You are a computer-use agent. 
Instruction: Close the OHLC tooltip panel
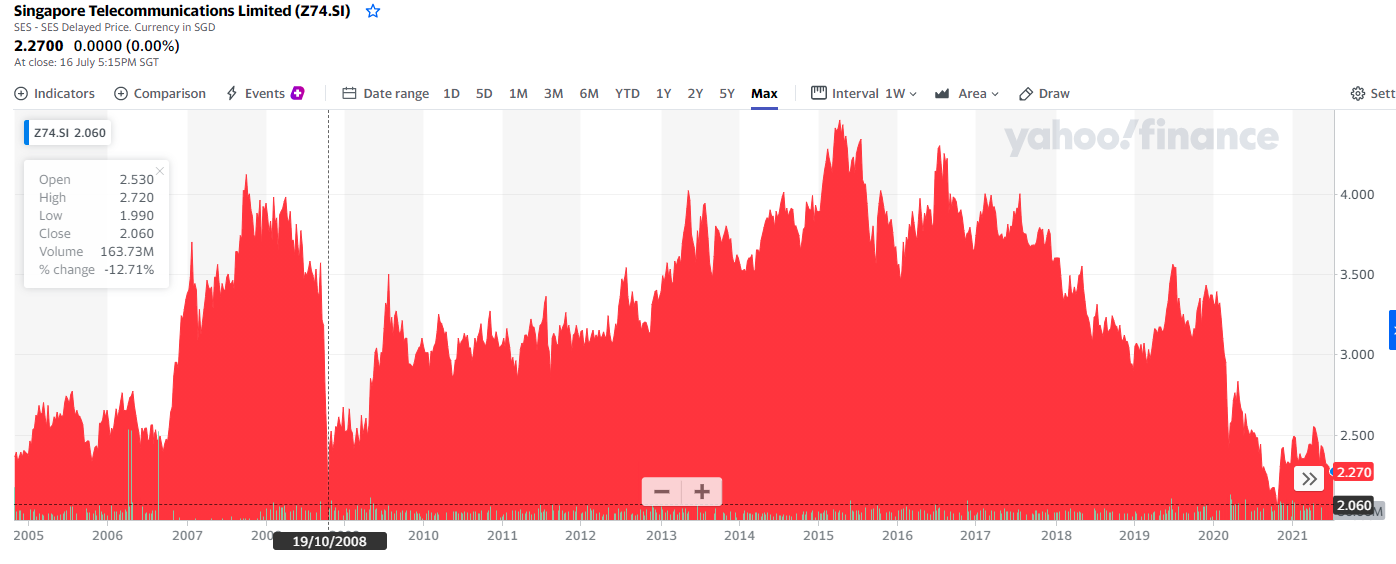[160, 170]
